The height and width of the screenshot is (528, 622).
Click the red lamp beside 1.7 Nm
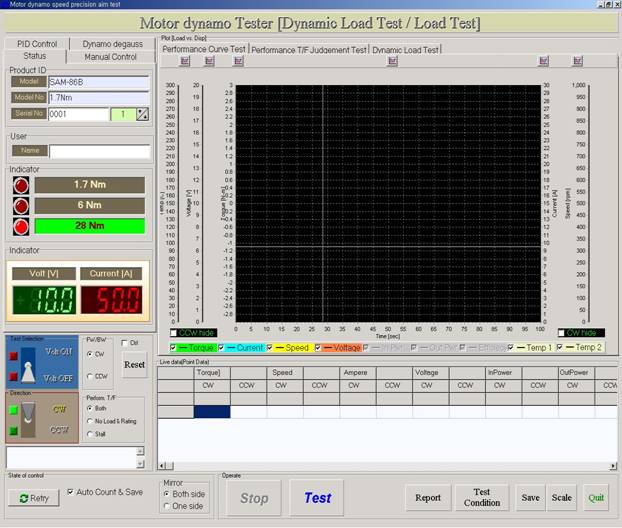click(21, 185)
